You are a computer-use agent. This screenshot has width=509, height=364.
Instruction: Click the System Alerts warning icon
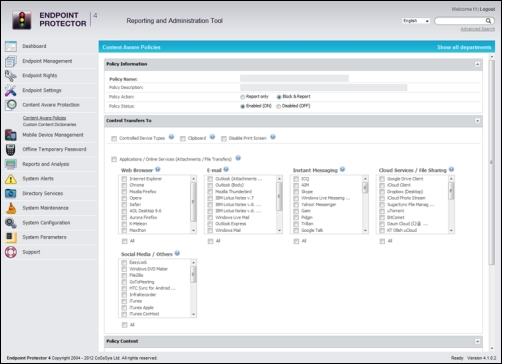pyautogui.click(x=11, y=179)
